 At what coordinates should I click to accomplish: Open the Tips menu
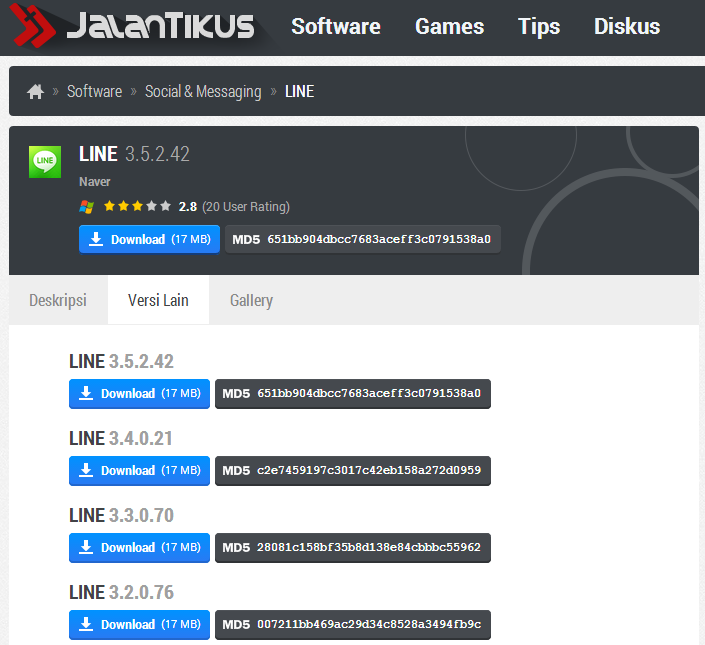tap(539, 27)
